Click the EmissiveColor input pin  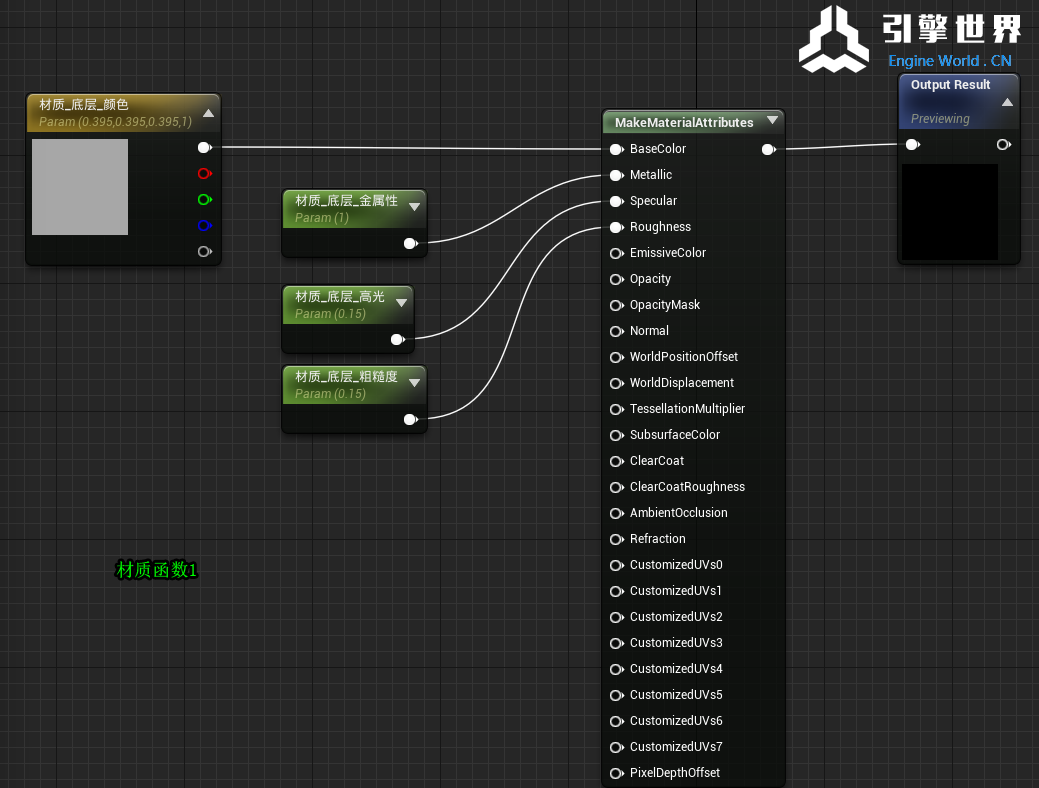[x=616, y=253]
